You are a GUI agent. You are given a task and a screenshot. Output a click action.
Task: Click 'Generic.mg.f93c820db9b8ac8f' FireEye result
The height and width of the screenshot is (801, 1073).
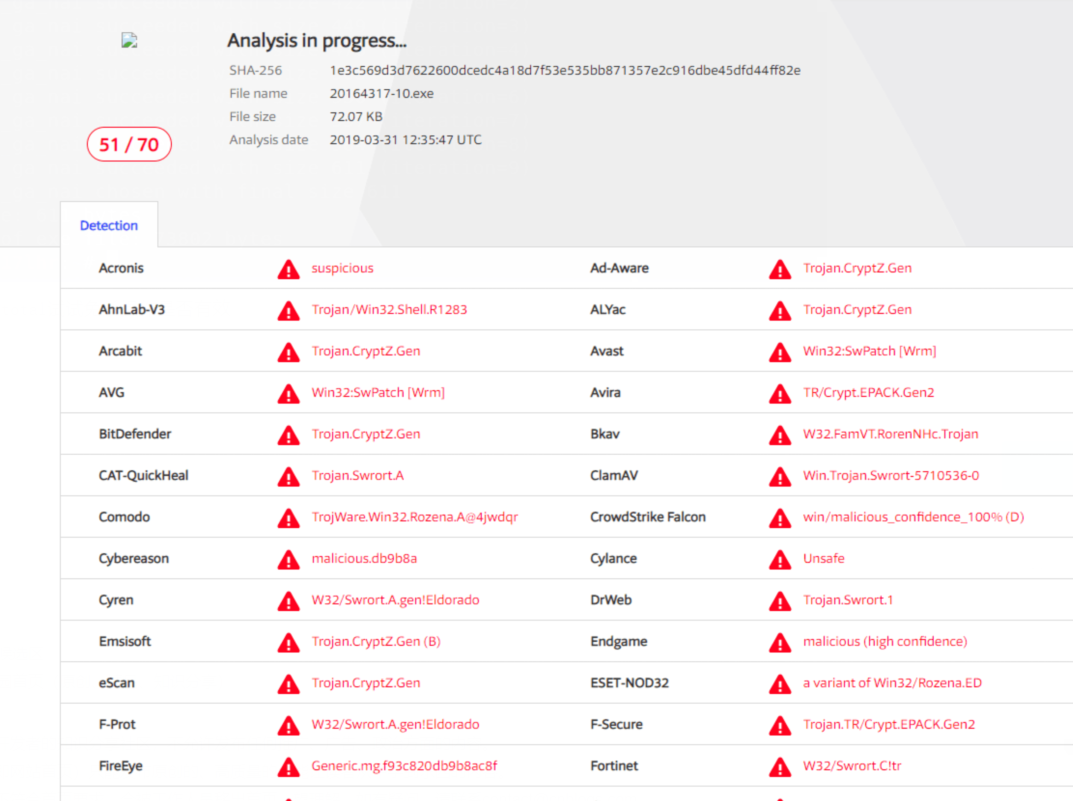404,766
